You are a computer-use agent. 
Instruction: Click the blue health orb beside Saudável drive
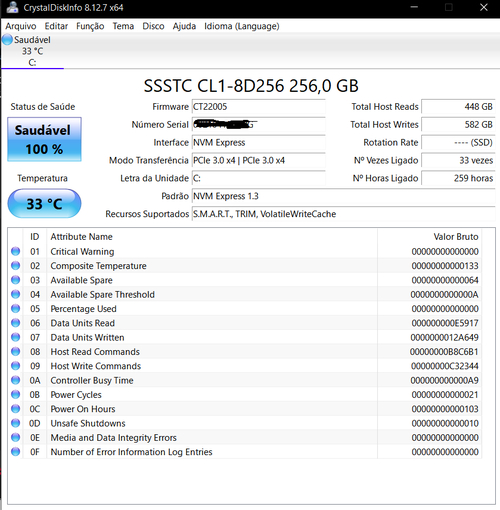click(7, 40)
